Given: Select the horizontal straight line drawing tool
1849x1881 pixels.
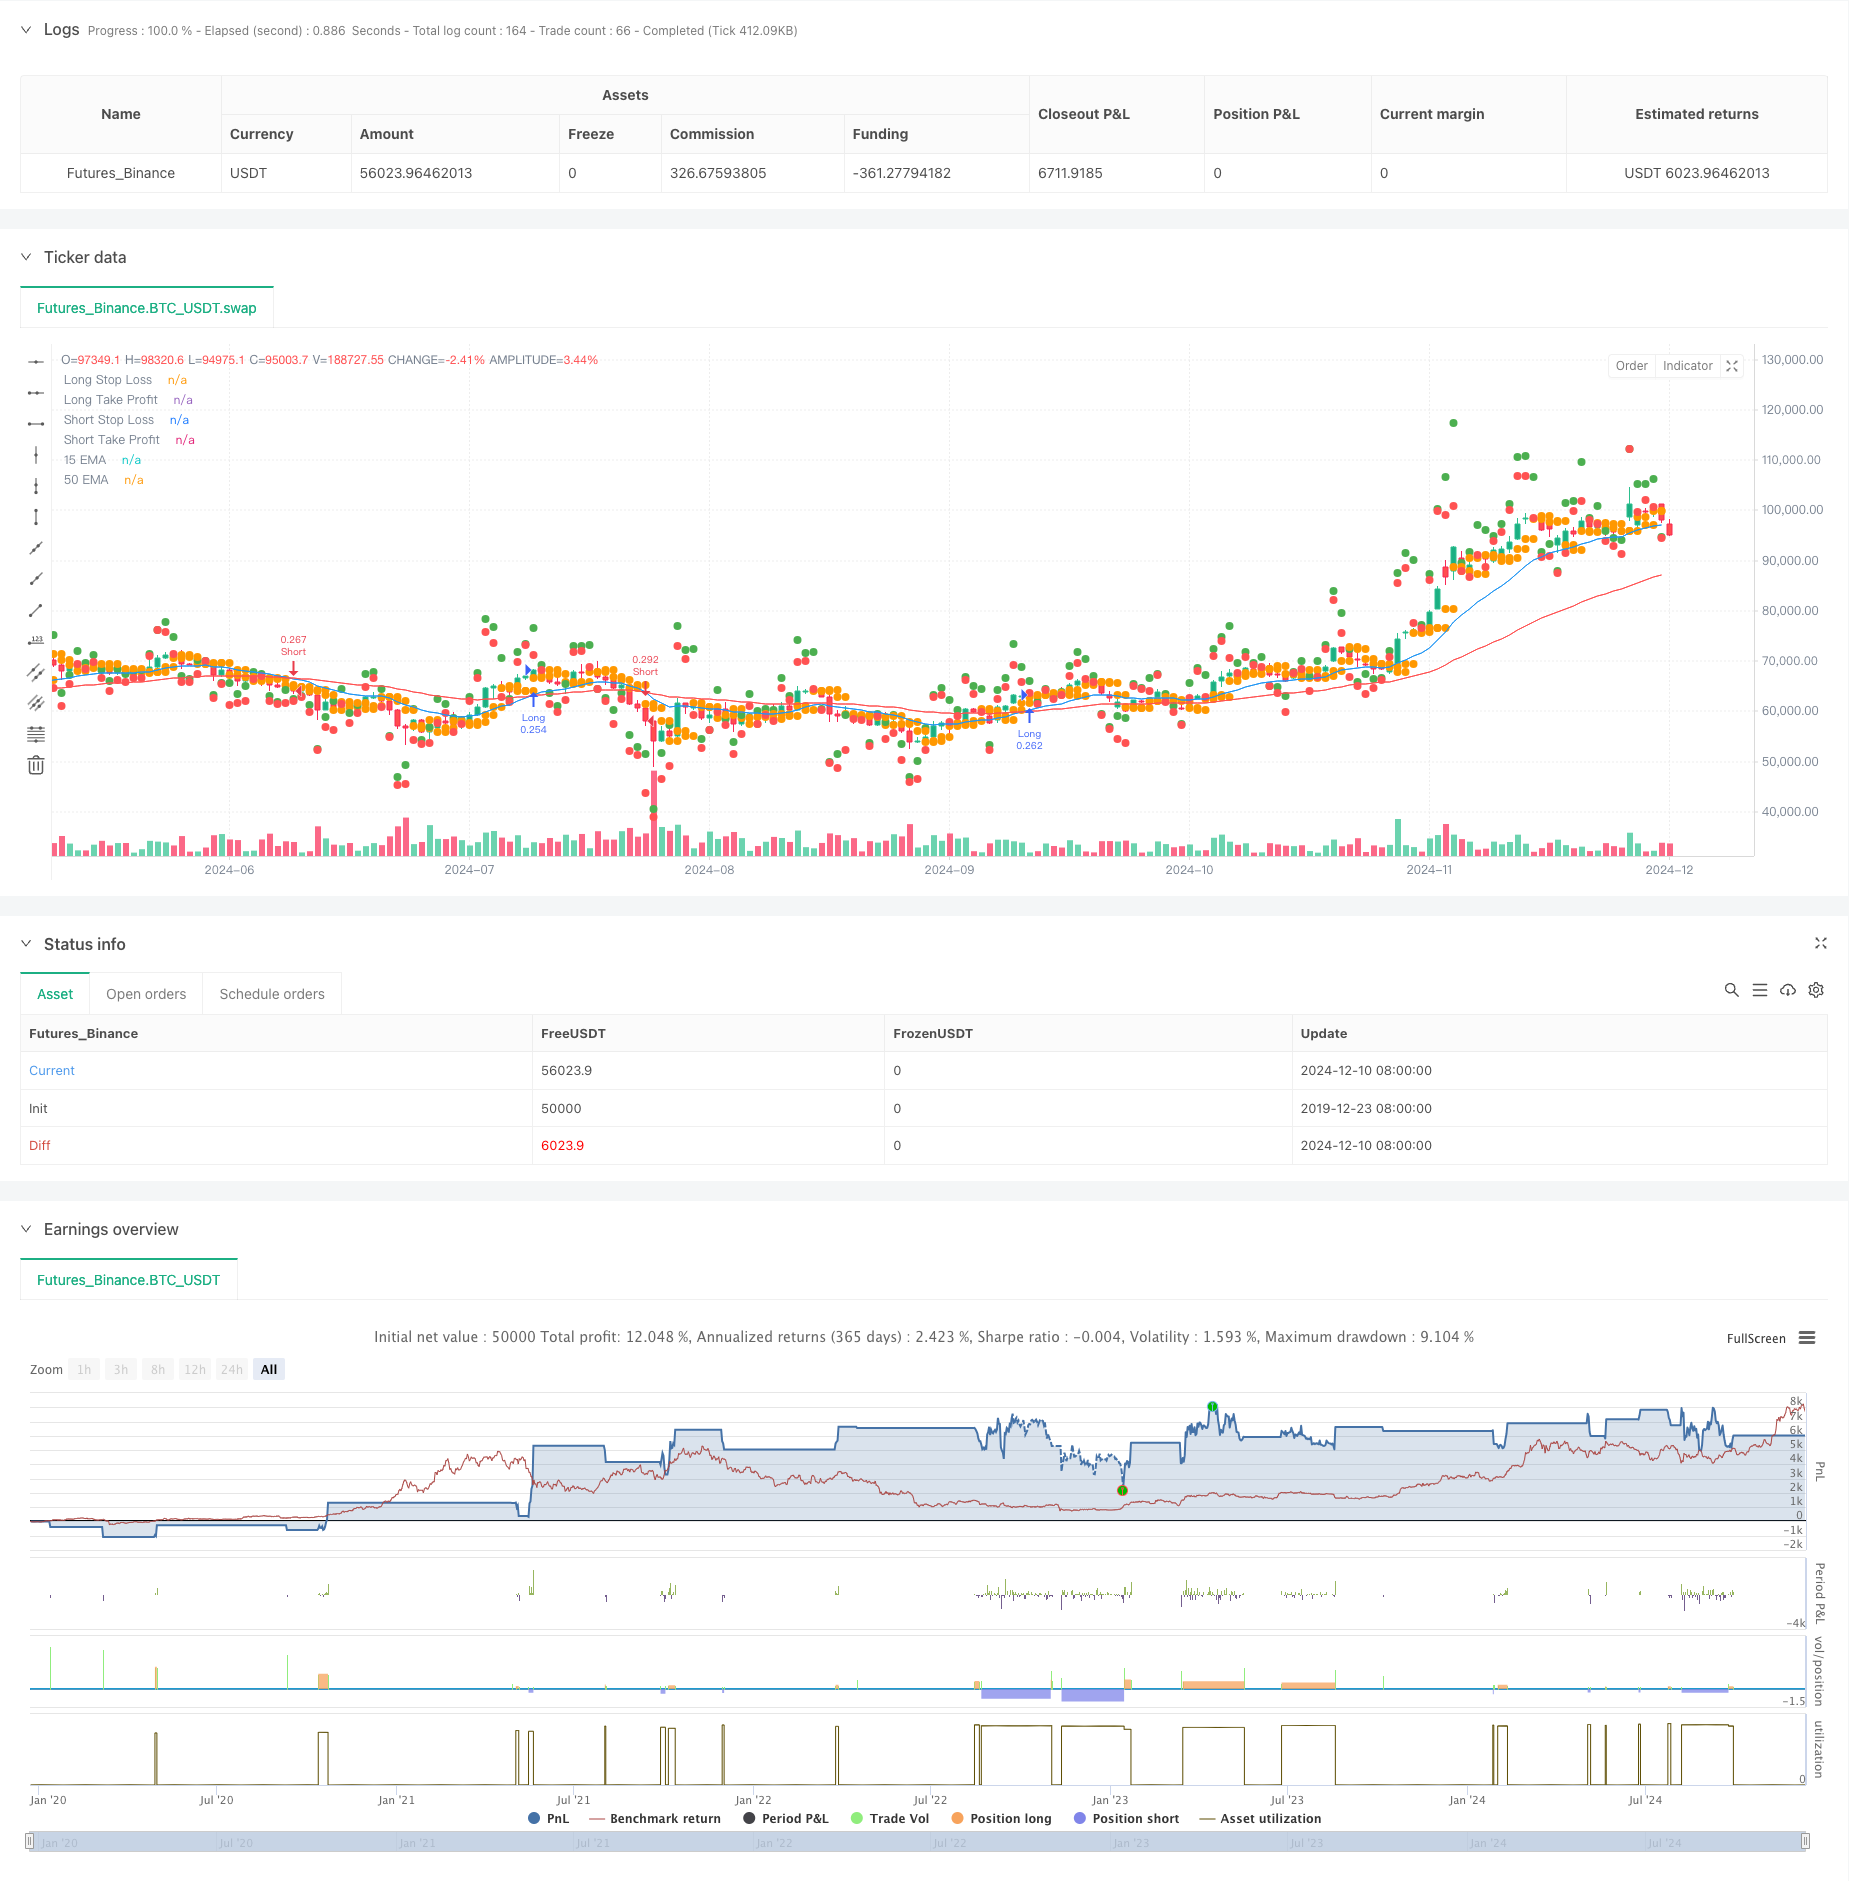Looking at the screenshot, I should pyautogui.click(x=36, y=362).
